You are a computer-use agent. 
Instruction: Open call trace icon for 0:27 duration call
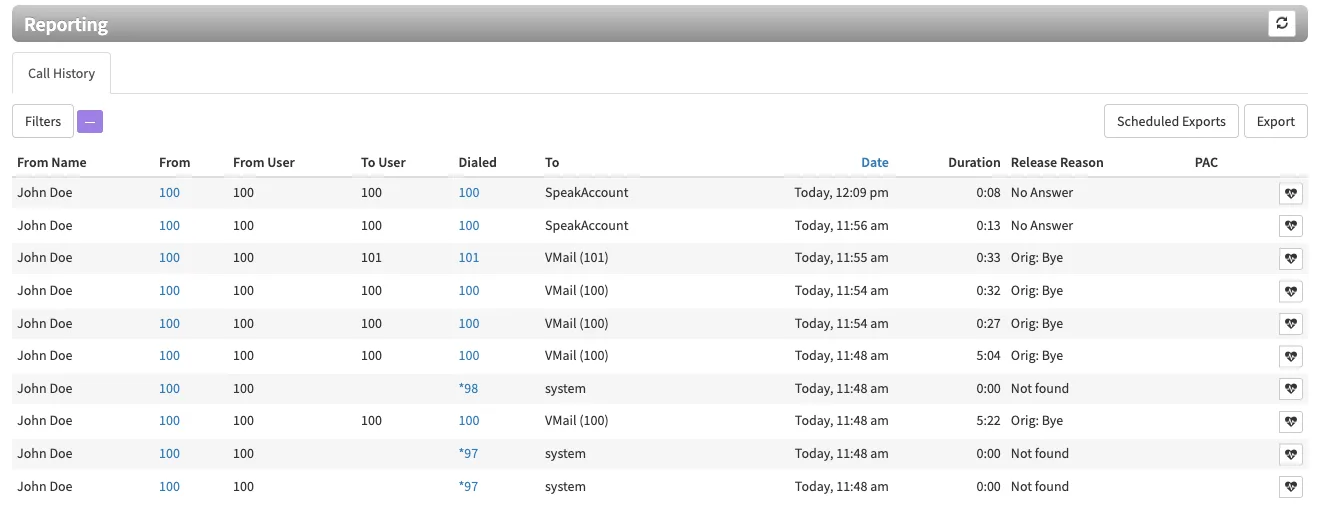pos(1291,324)
